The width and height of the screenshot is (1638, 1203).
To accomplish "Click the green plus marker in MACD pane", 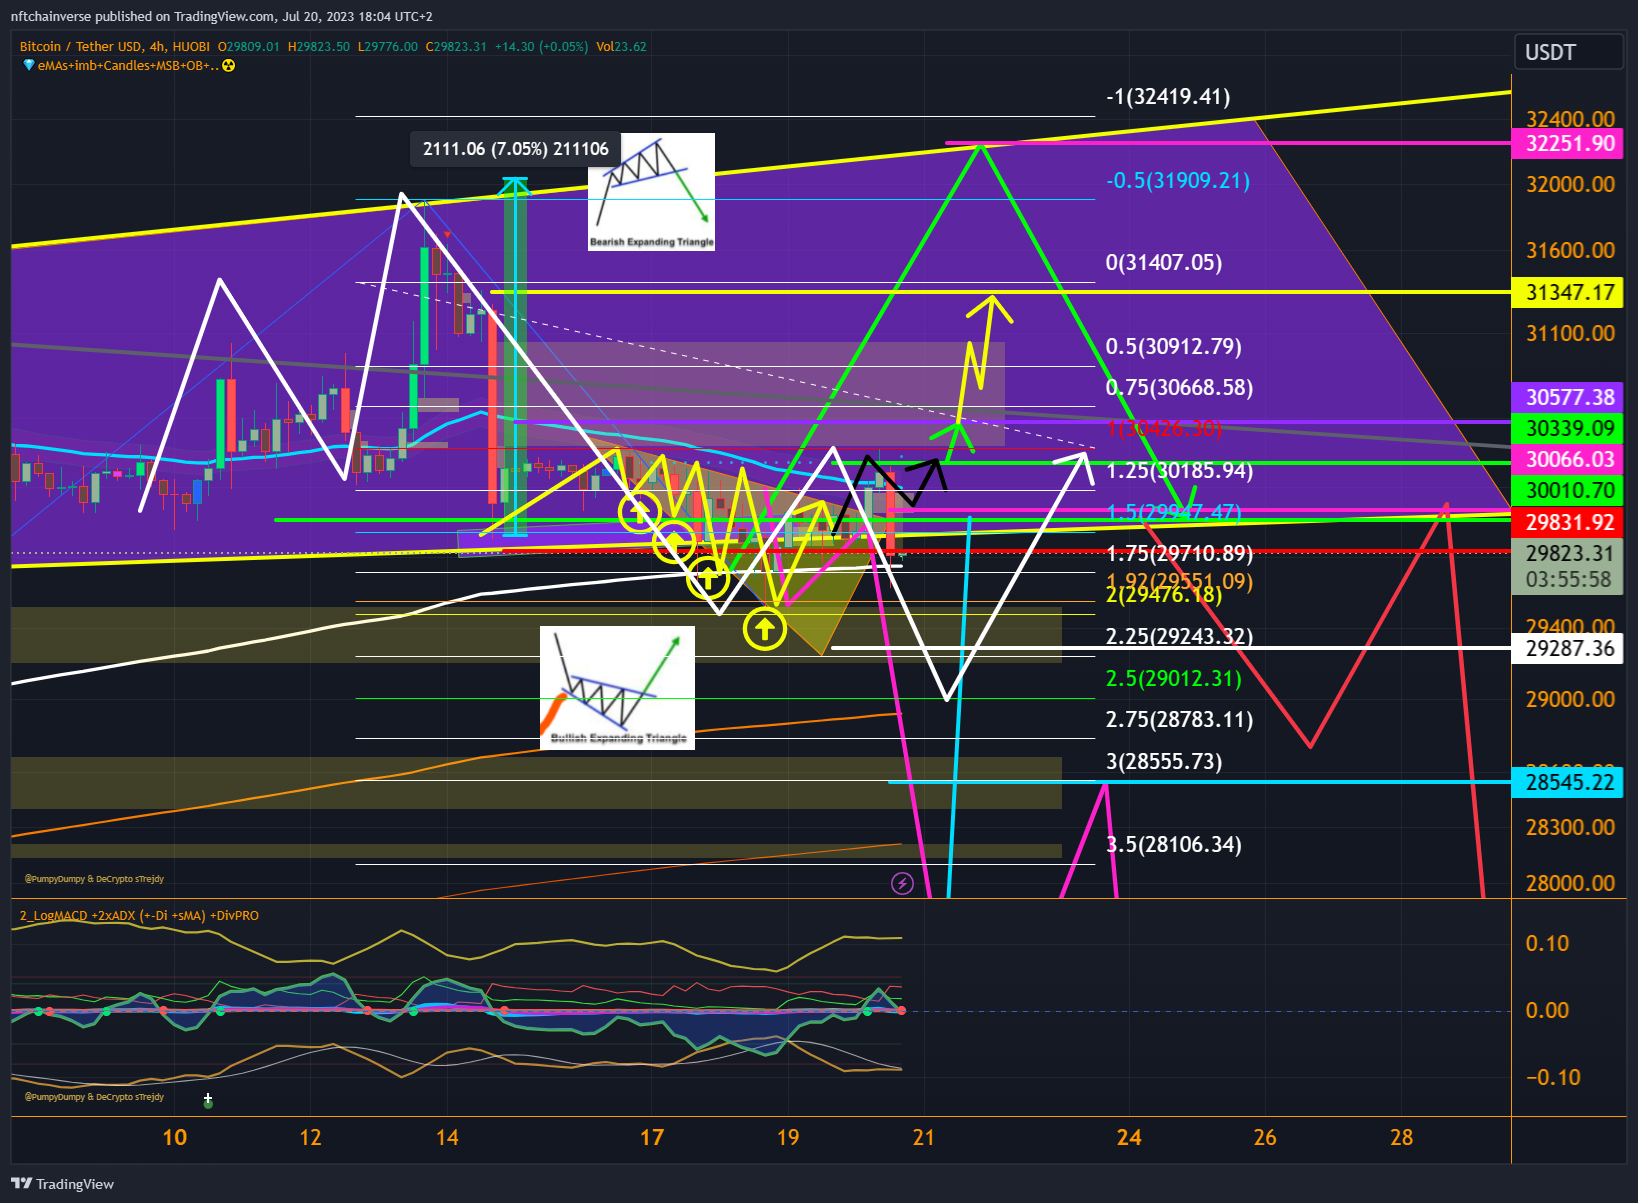I will click(208, 1100).
